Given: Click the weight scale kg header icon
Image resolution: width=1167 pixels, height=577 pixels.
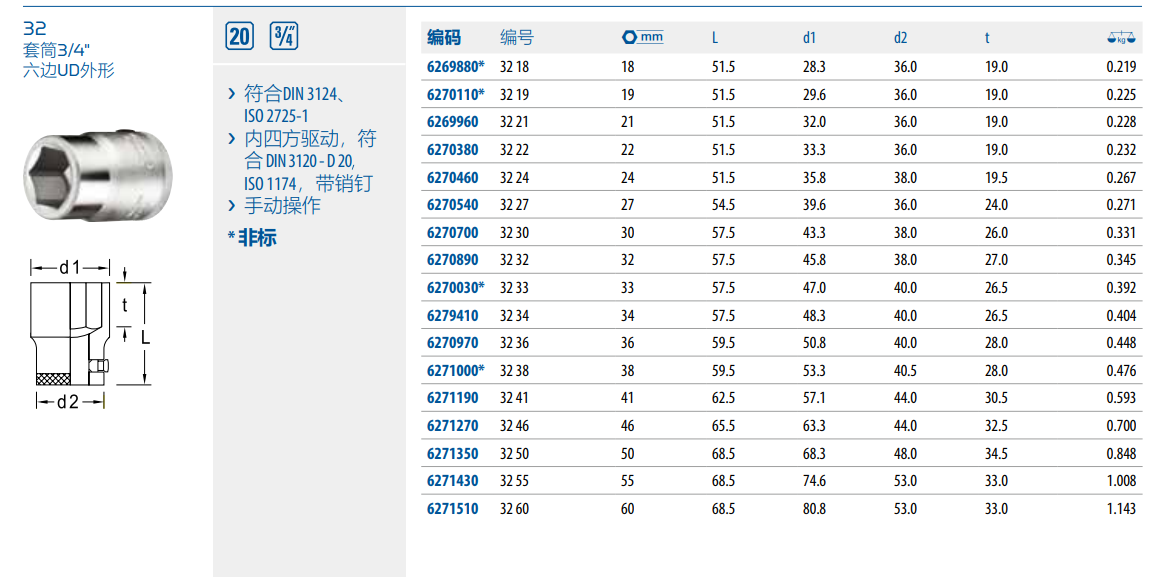Looking at the screenshot, I should (x=1122, y=38).
